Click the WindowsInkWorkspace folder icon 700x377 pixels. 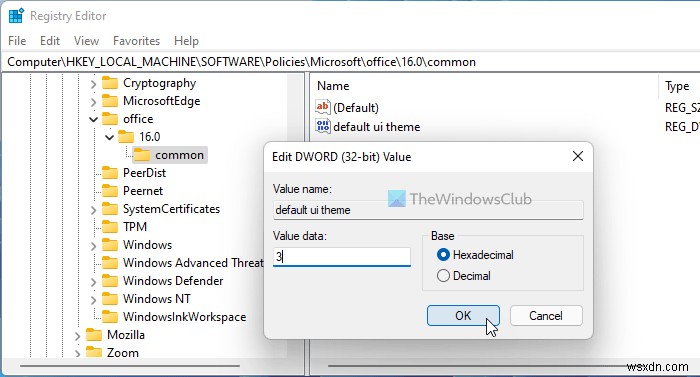(x=110, y=317)
